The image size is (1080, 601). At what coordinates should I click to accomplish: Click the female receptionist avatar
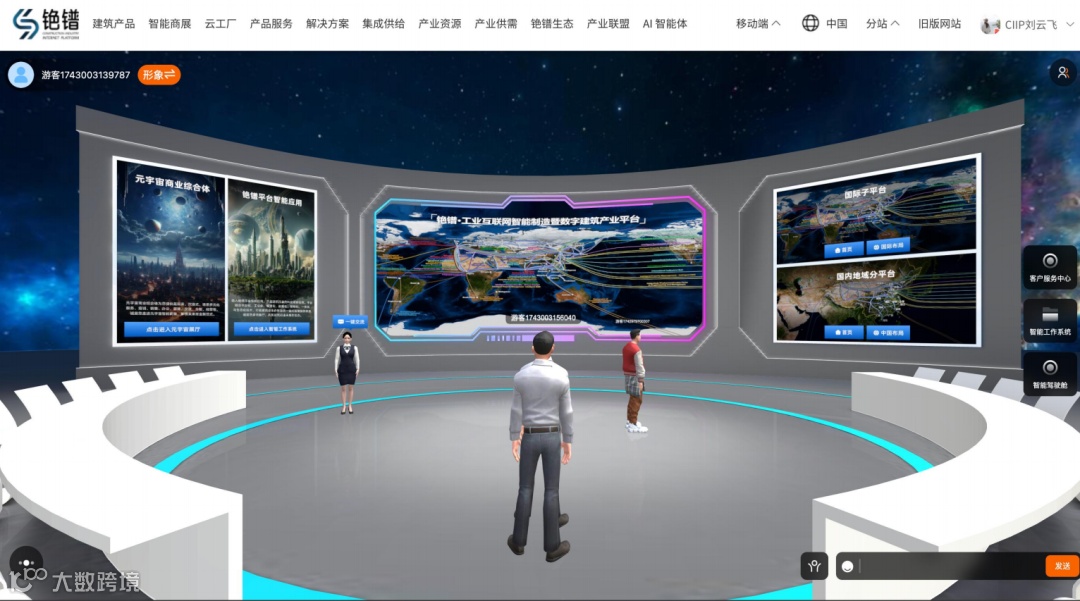tap(346, 372)
